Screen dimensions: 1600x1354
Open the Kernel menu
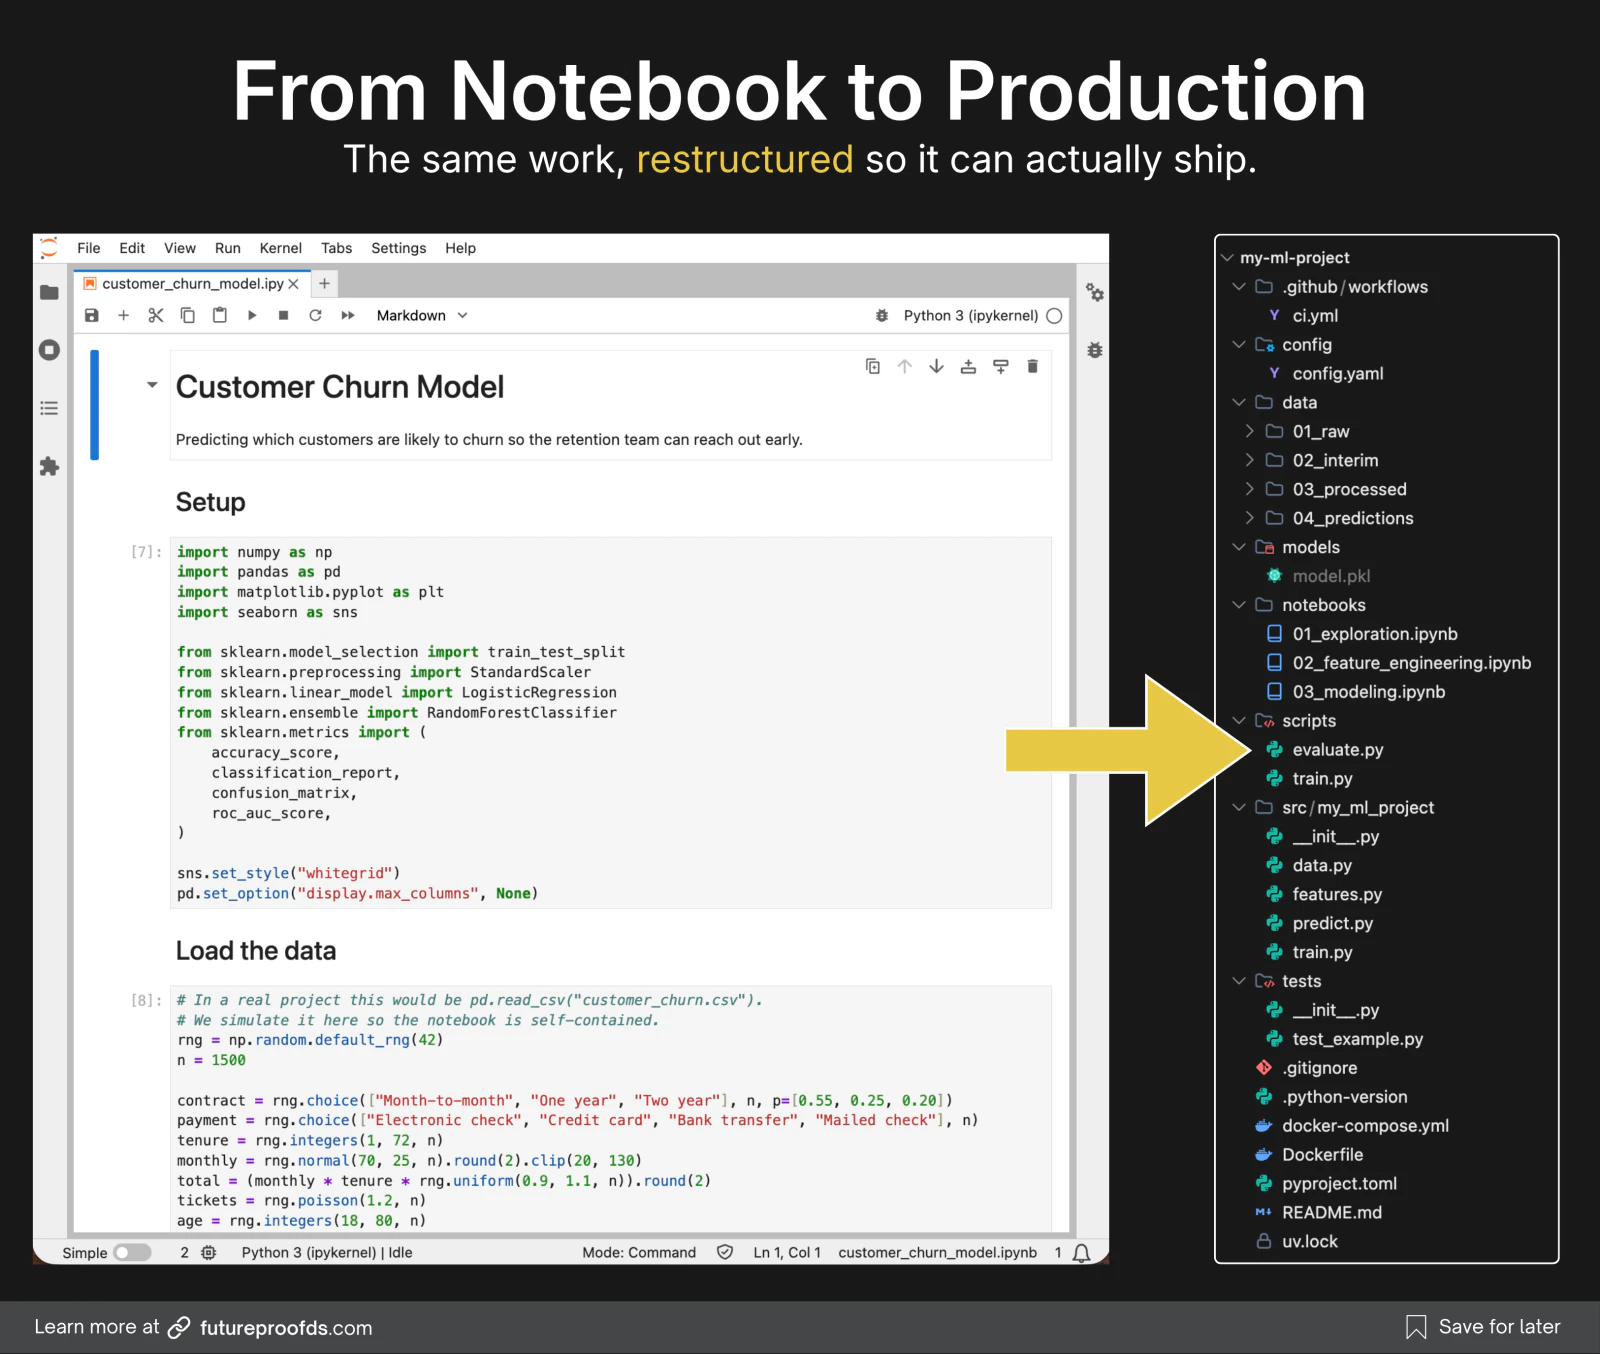coord(280,248)
